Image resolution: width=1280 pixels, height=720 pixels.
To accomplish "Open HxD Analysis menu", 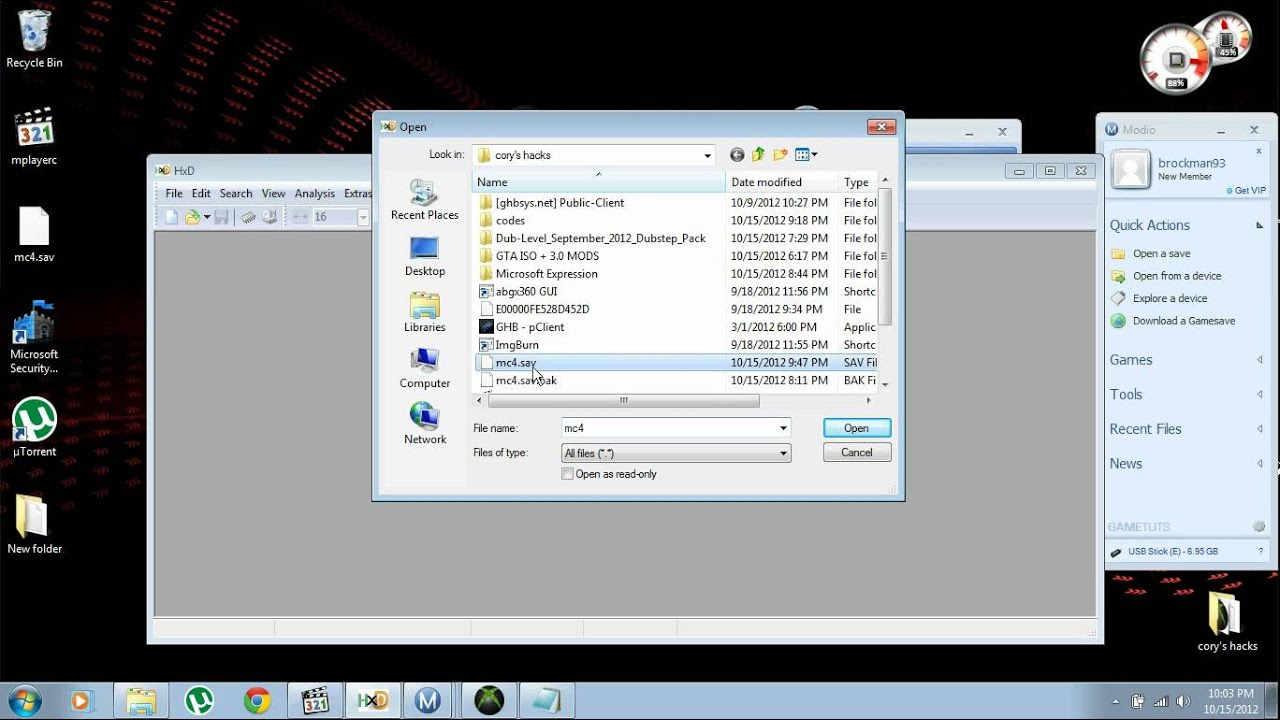I will coord(315,194).
